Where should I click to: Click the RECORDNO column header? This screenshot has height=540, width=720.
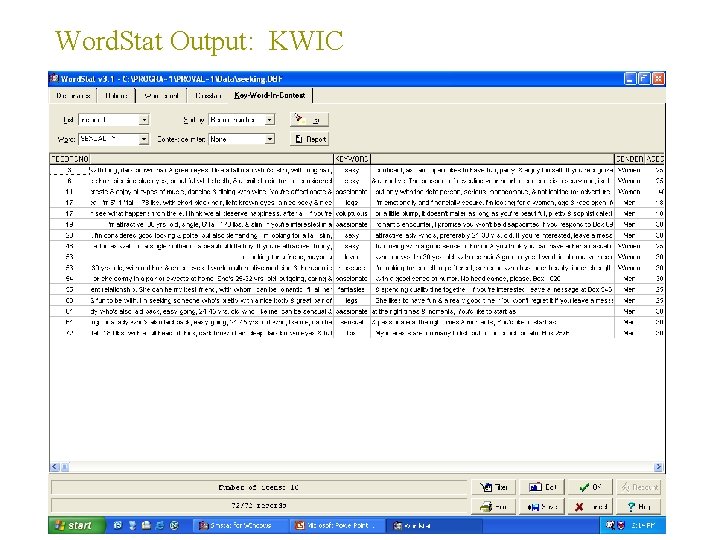click(x=70, y=159)
